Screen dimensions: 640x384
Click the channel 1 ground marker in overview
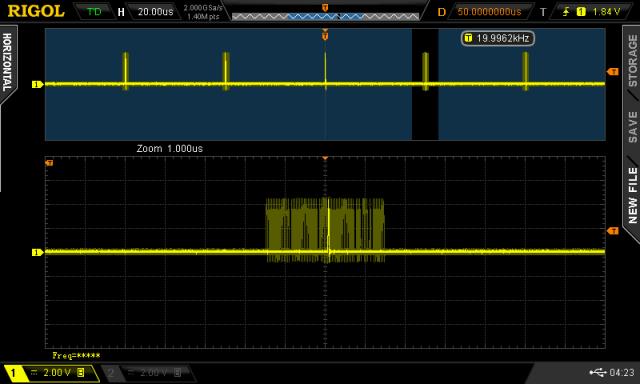point(37,84)
